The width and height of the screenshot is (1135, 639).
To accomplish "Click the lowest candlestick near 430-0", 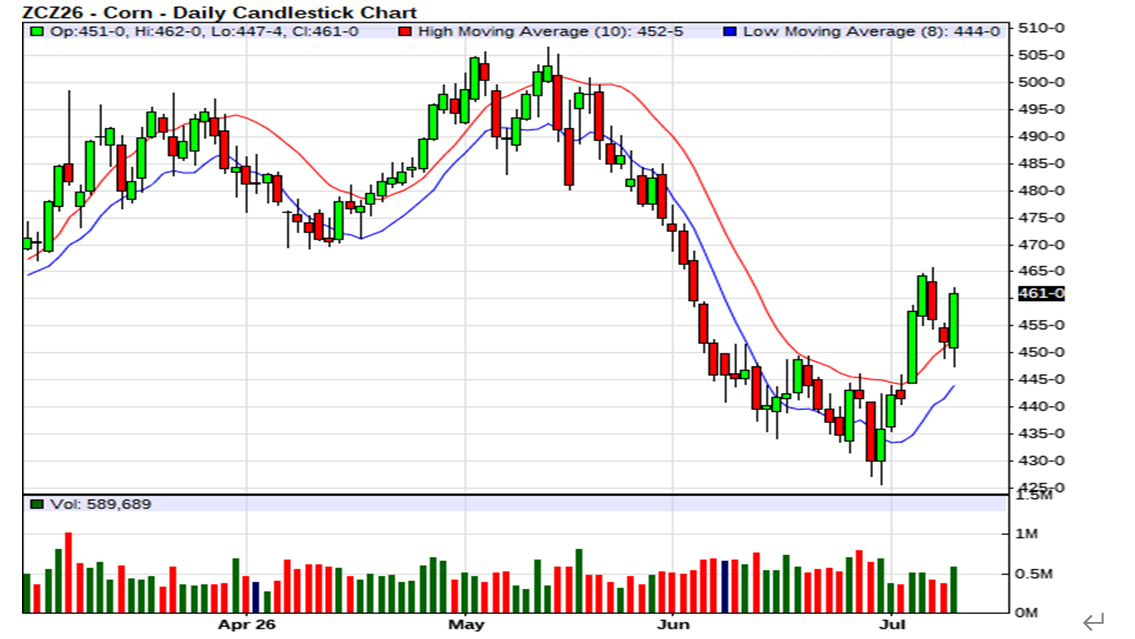I will (880, 445).
